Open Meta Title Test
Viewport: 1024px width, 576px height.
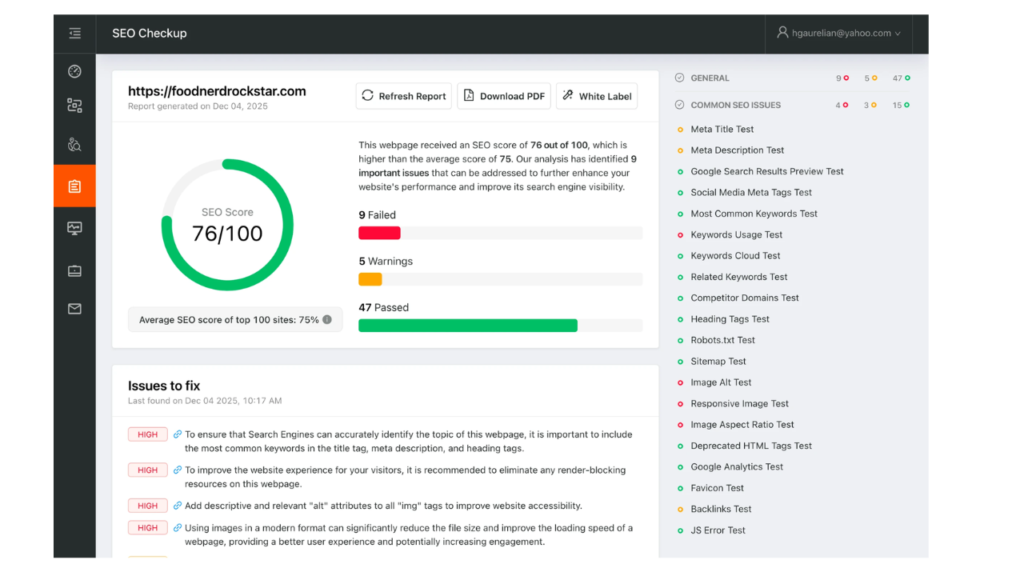click(722, 129)
